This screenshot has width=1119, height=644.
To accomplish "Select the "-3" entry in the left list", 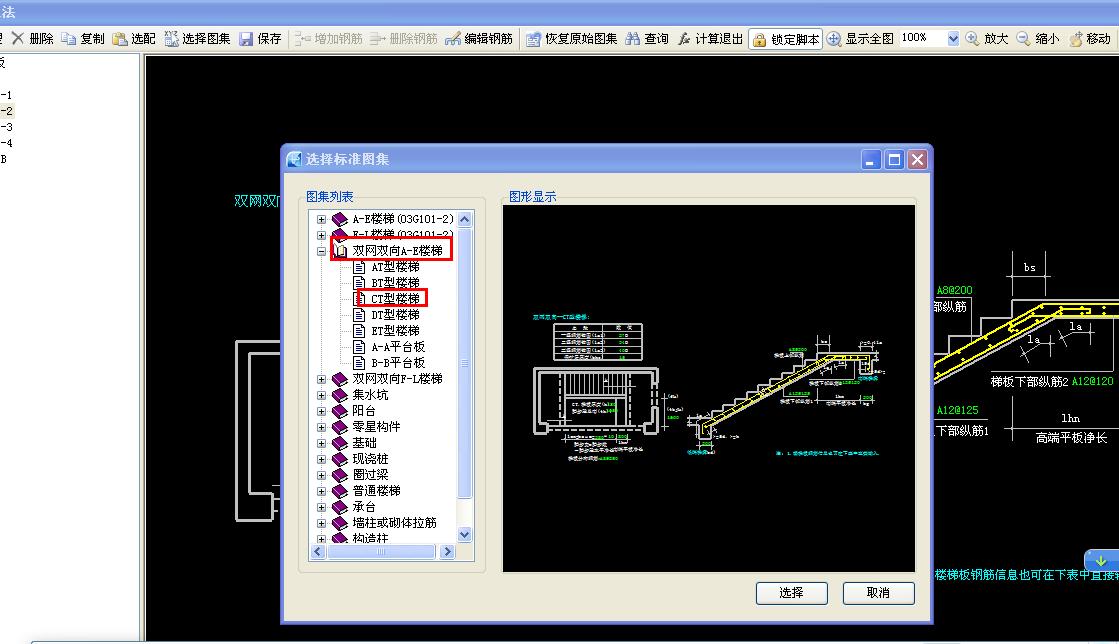I will tap(6, 127).
